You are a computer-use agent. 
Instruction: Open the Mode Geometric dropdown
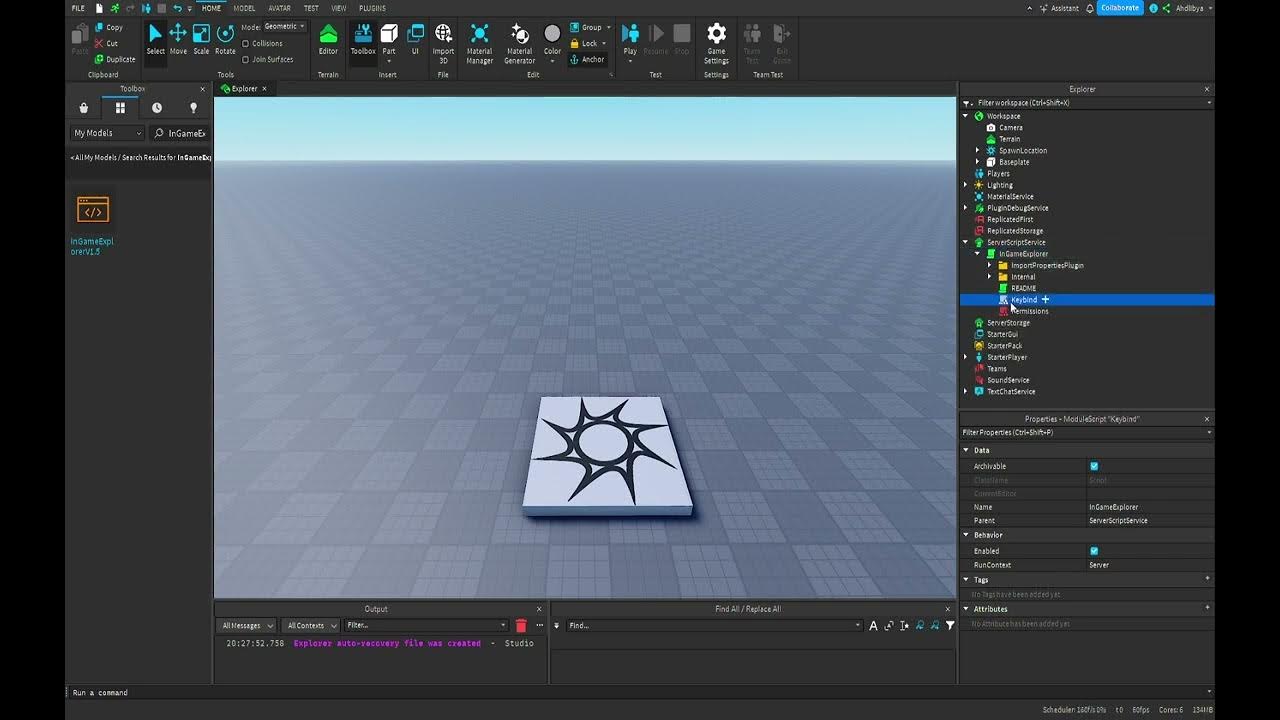pyautogui.click(x=285, y=27)
